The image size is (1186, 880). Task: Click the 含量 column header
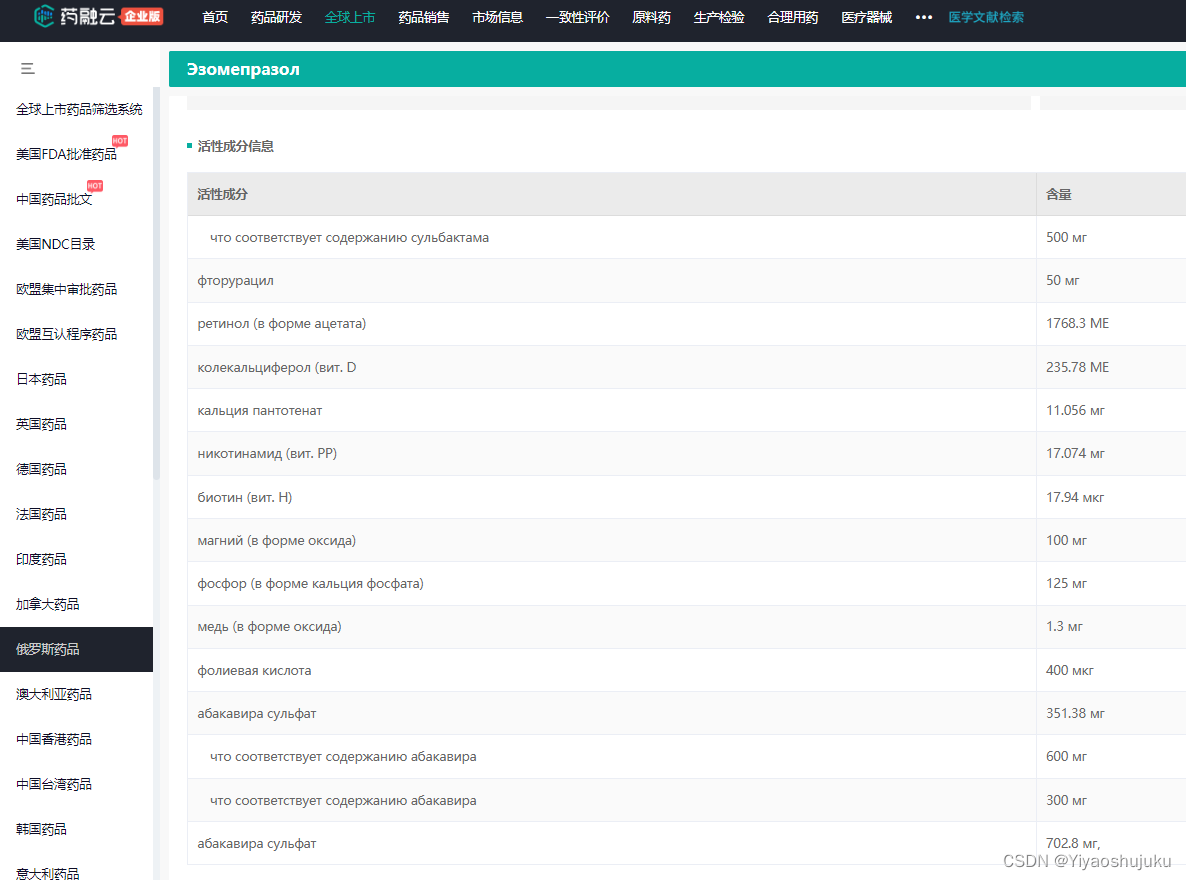click(1058, 194)
